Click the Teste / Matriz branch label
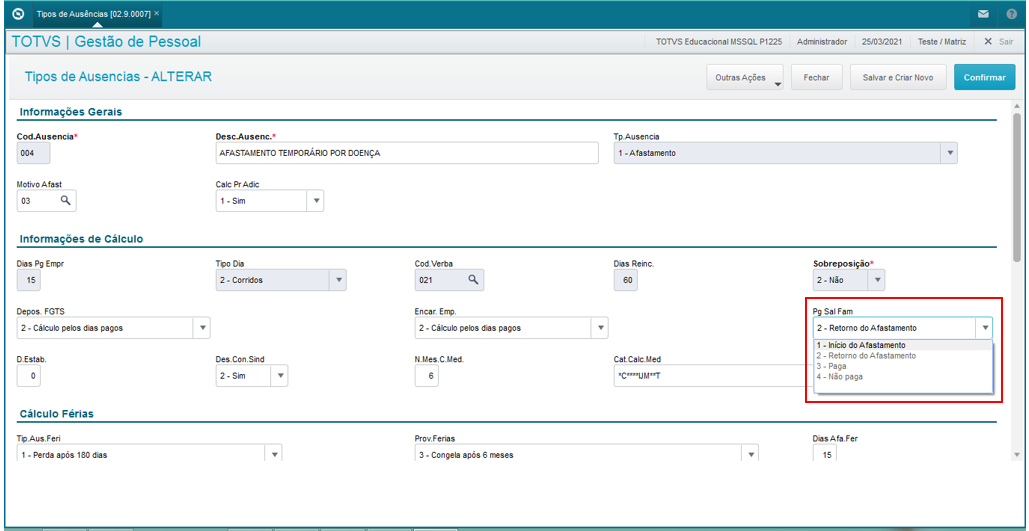1029x531 pixels. click(x=942, y=41)
